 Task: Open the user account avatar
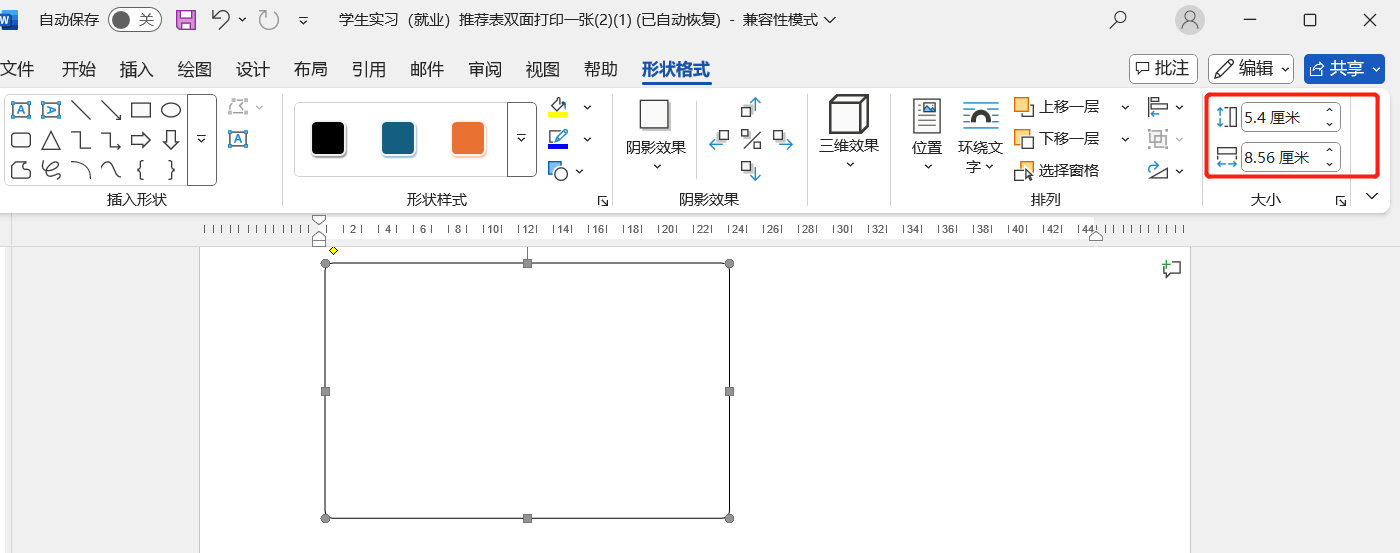(x=1189, y=20)
